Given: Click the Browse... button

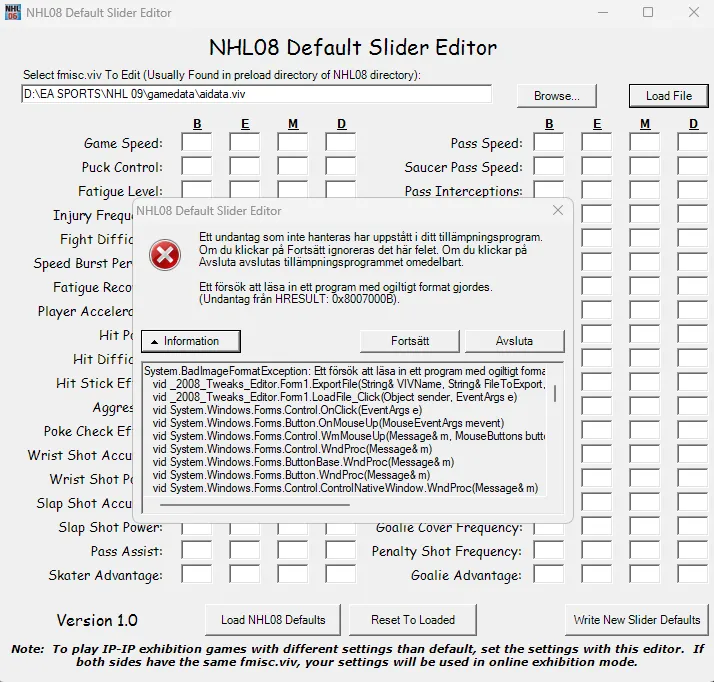Looking at the screenshot, I should pos(556,96).
